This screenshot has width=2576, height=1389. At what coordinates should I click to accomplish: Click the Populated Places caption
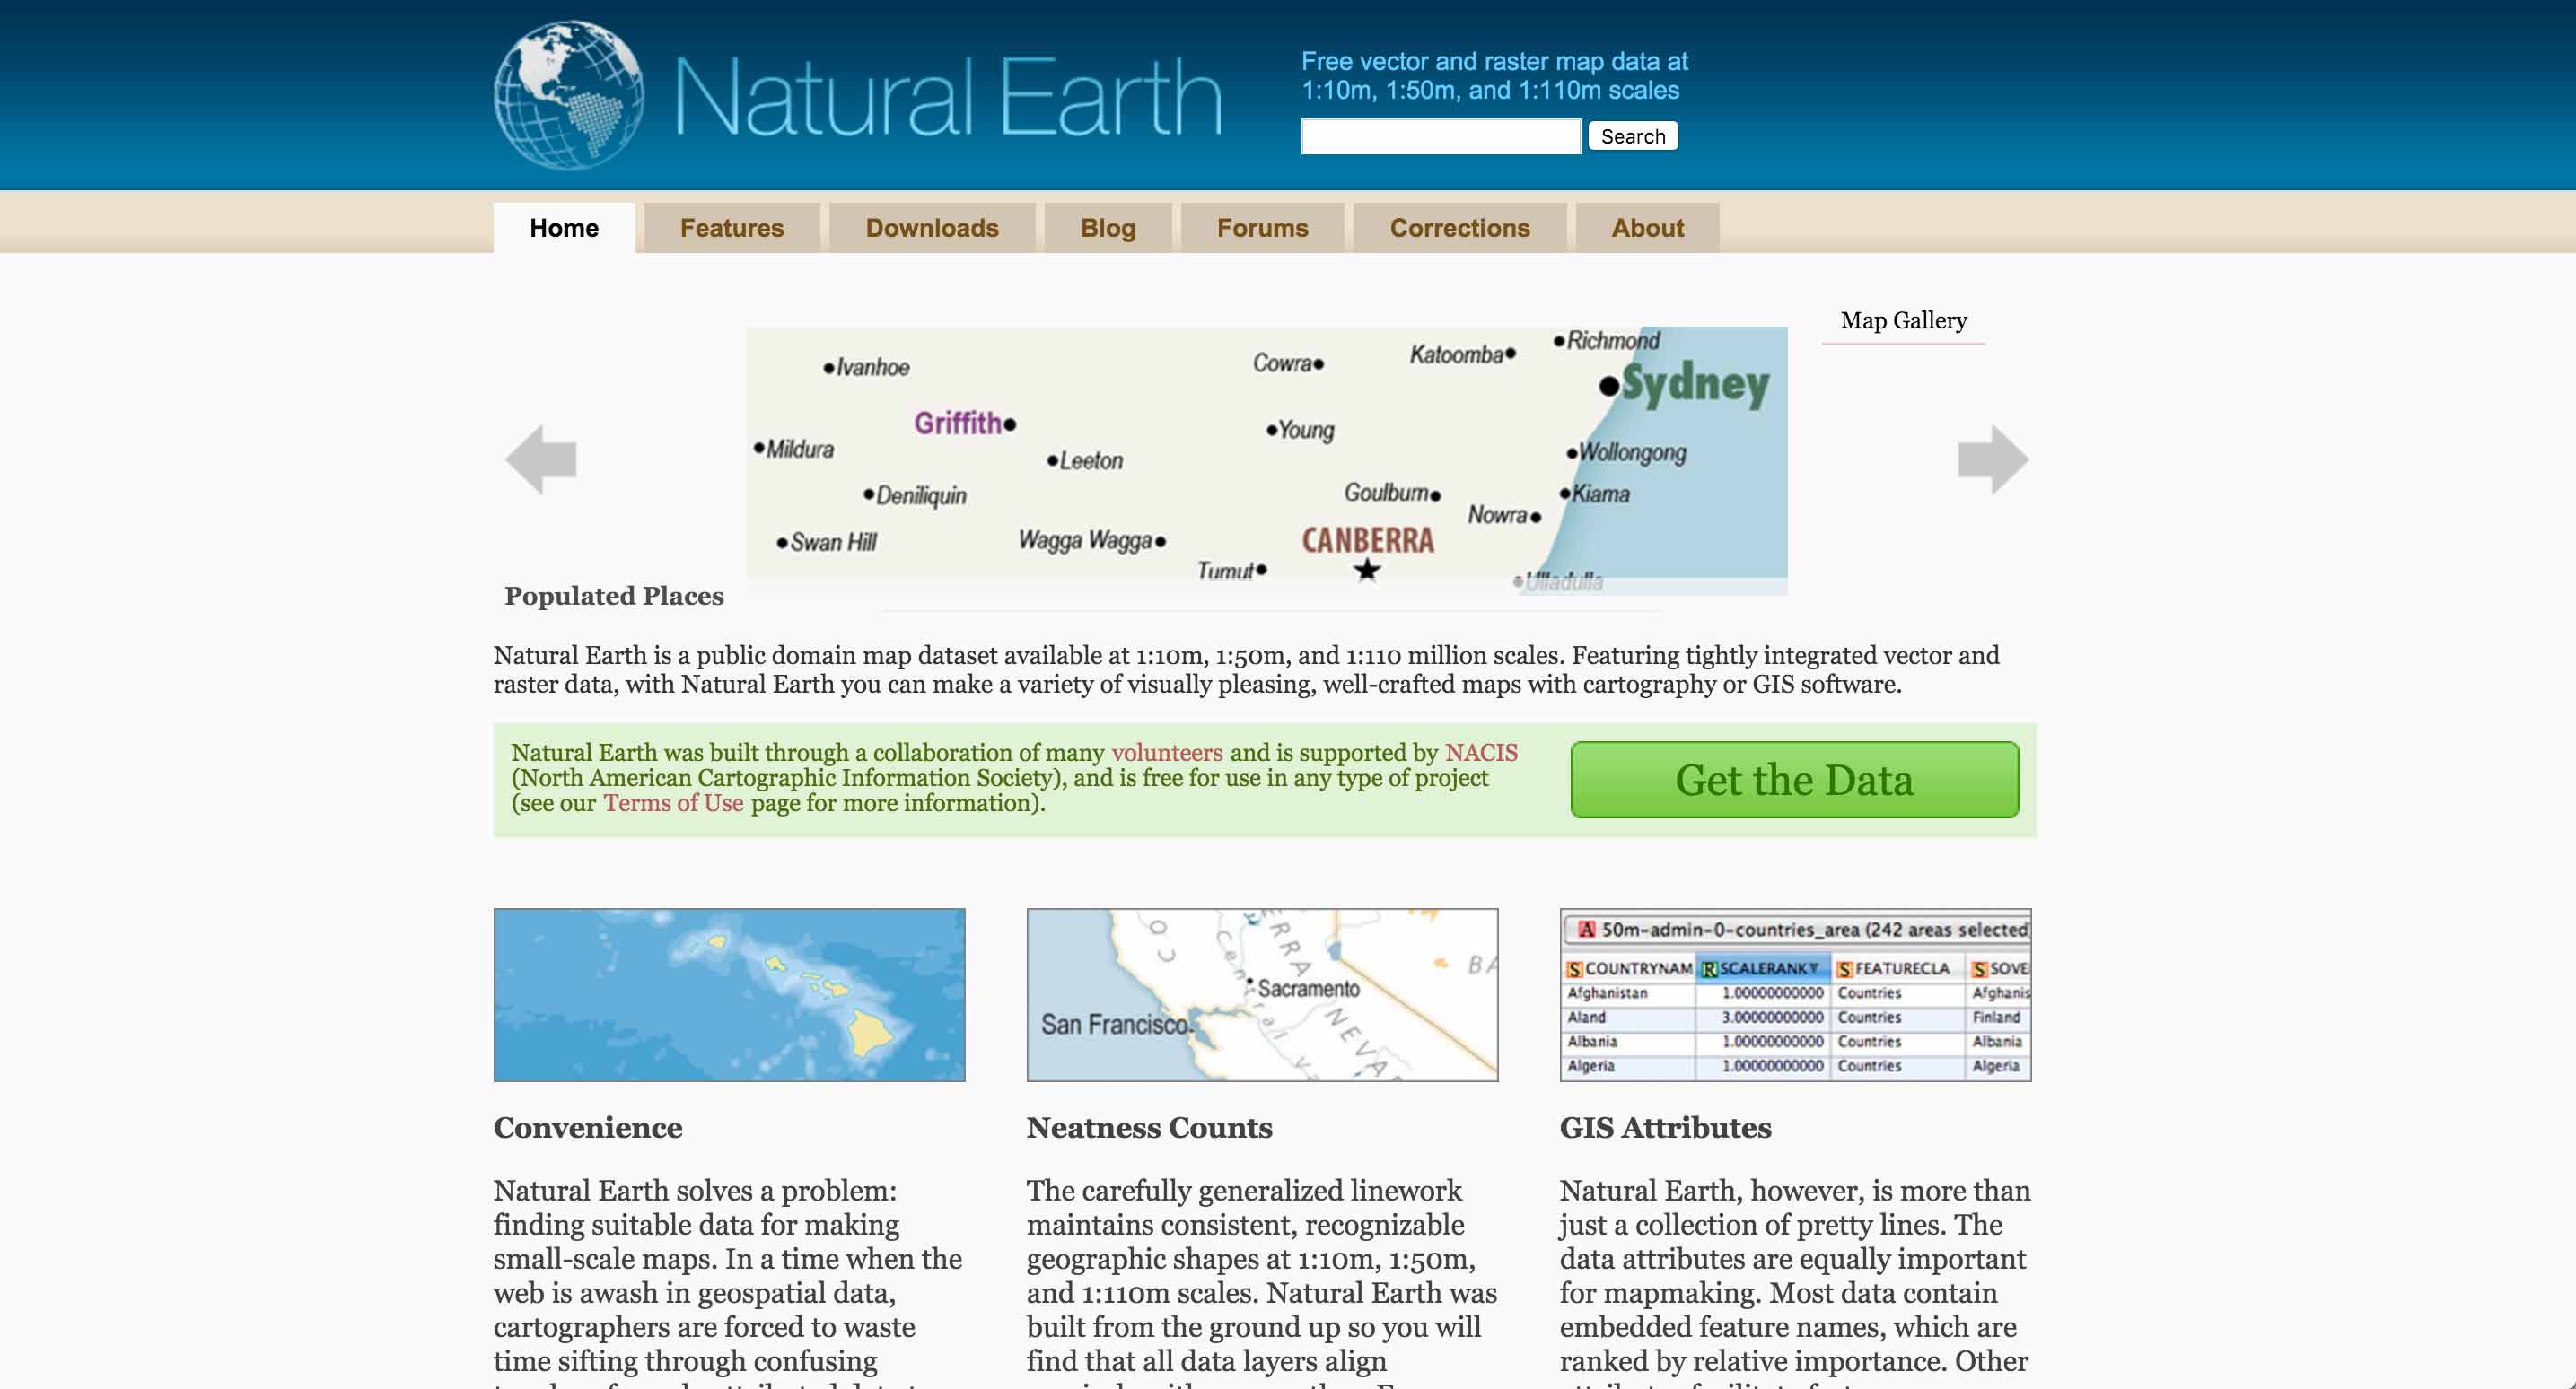[614, 596]
